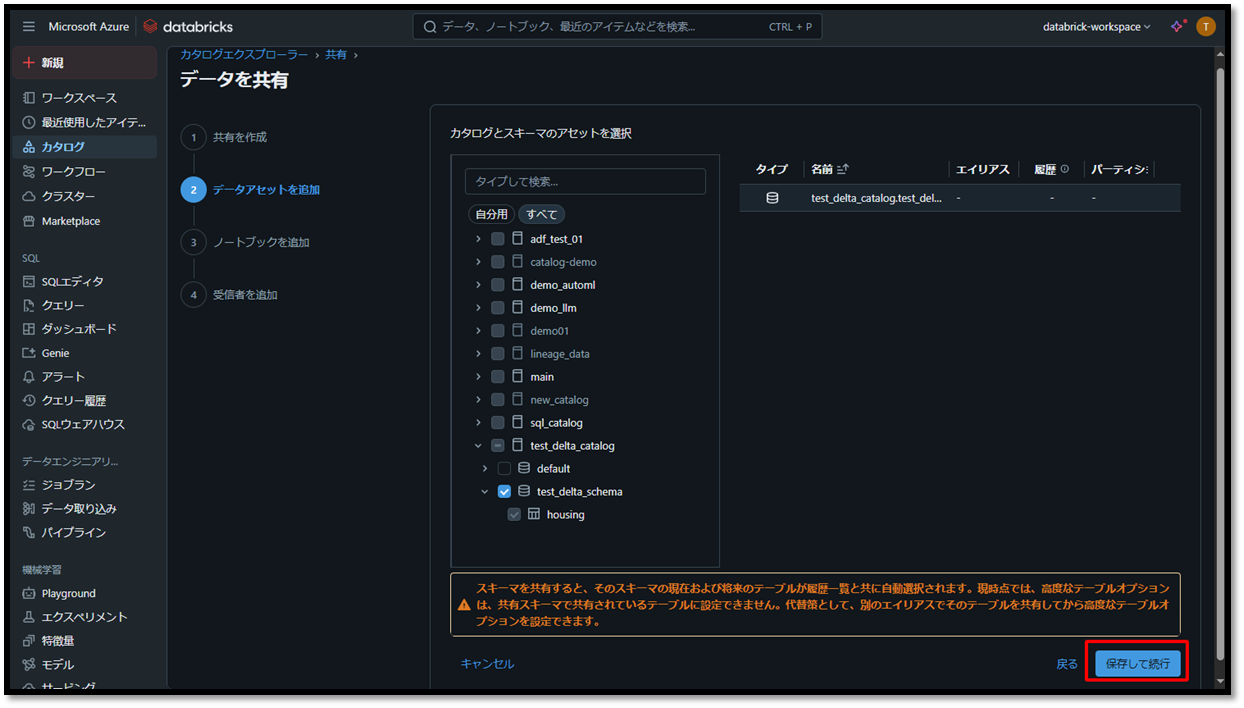Check the adf_test_01 catalog checkbox
This screenshot has height=708, width=1244.
(498, 239)
